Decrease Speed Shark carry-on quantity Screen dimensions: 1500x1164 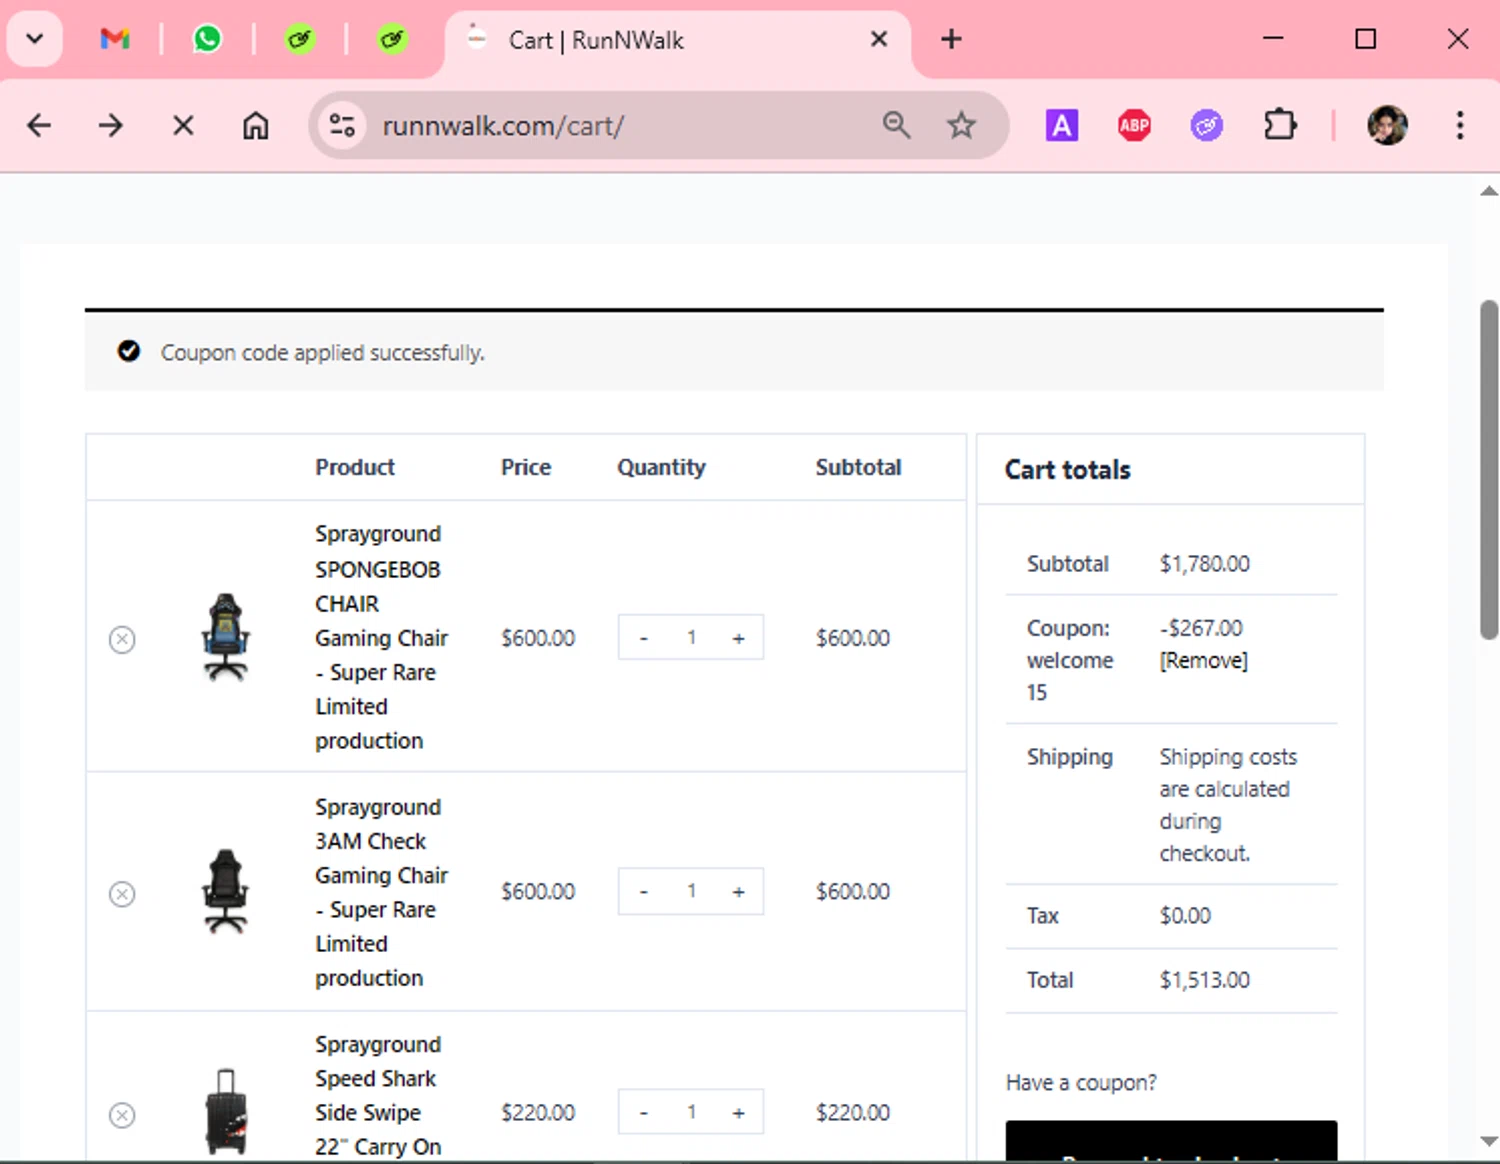pos(644,1113)
